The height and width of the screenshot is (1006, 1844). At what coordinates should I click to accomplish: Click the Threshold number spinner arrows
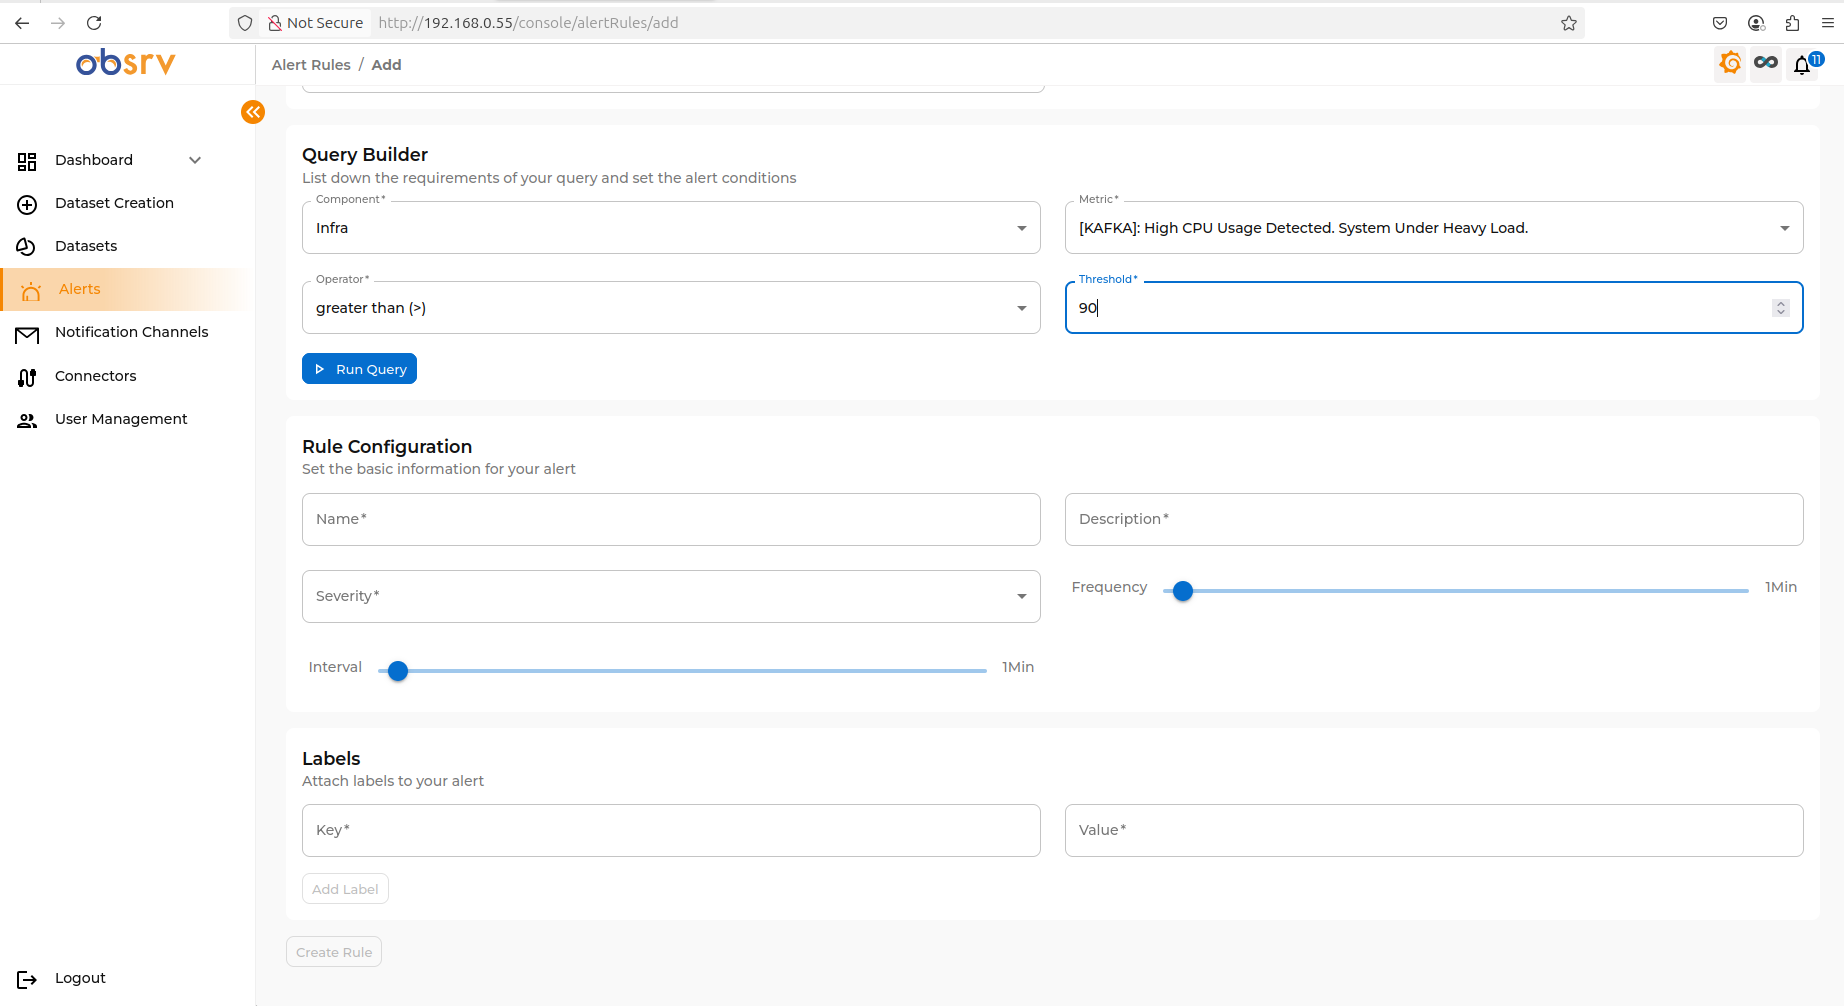tap(1781, 308)
